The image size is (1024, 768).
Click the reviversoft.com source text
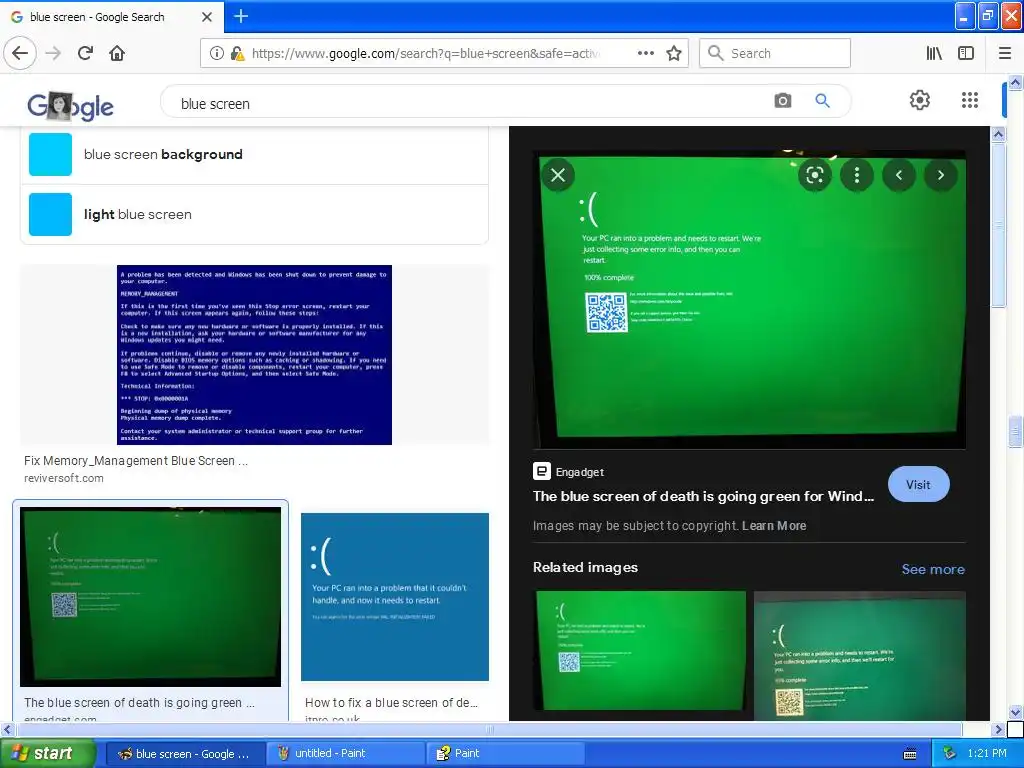63,478
